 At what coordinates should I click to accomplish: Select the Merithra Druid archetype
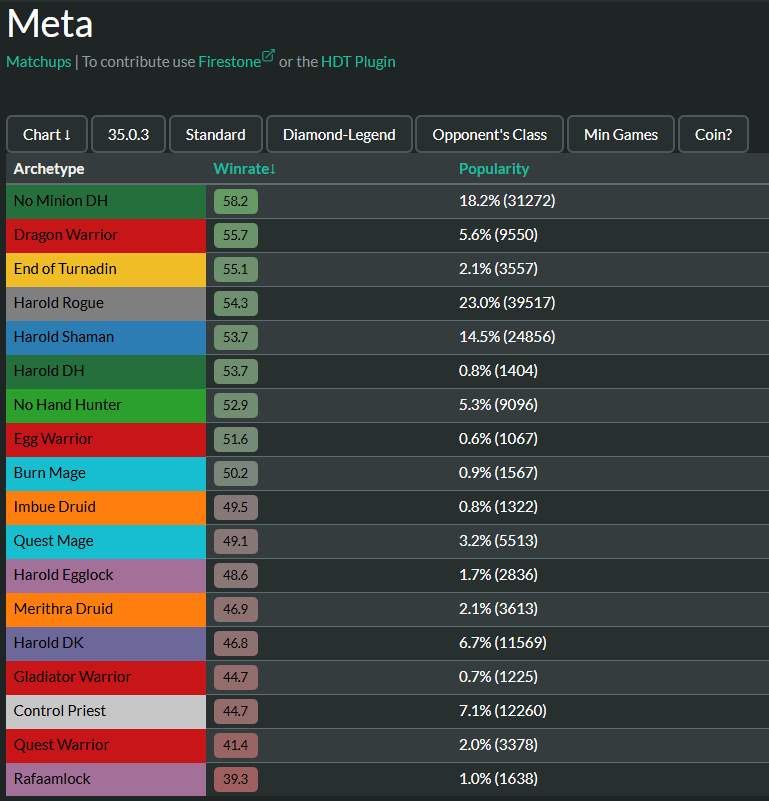pyautogui.click(x=106, y=609)
